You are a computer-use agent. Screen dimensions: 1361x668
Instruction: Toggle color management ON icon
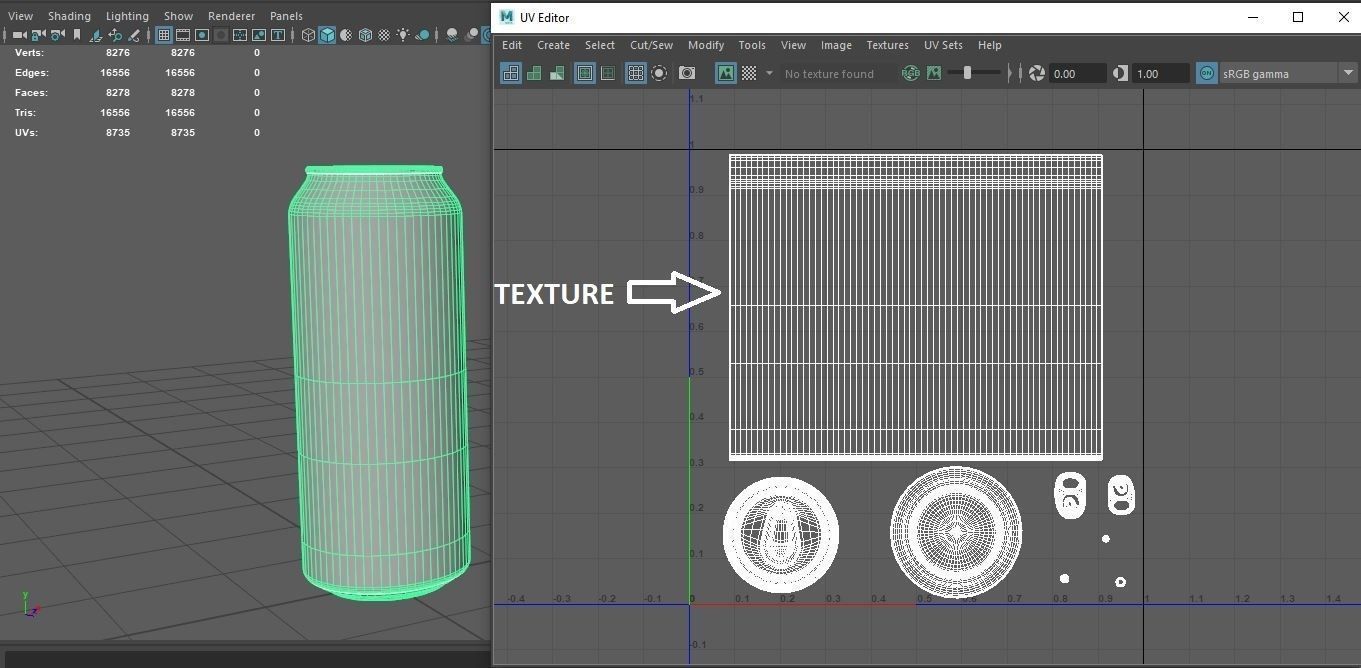tap(1207, 73)
